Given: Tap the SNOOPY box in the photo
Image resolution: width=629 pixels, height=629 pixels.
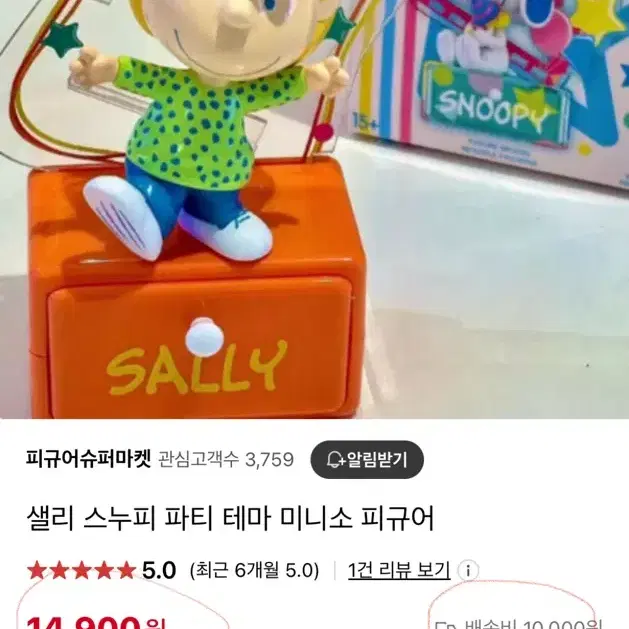Looking at the screenshot, I should click(487, 80).
